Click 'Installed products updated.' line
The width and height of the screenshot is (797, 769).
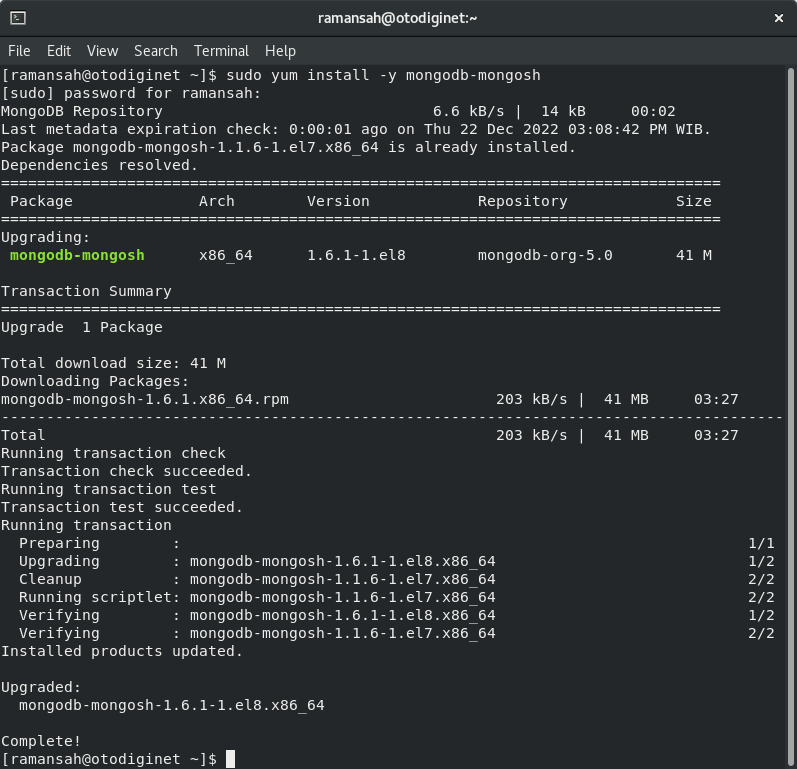[122, 651]
